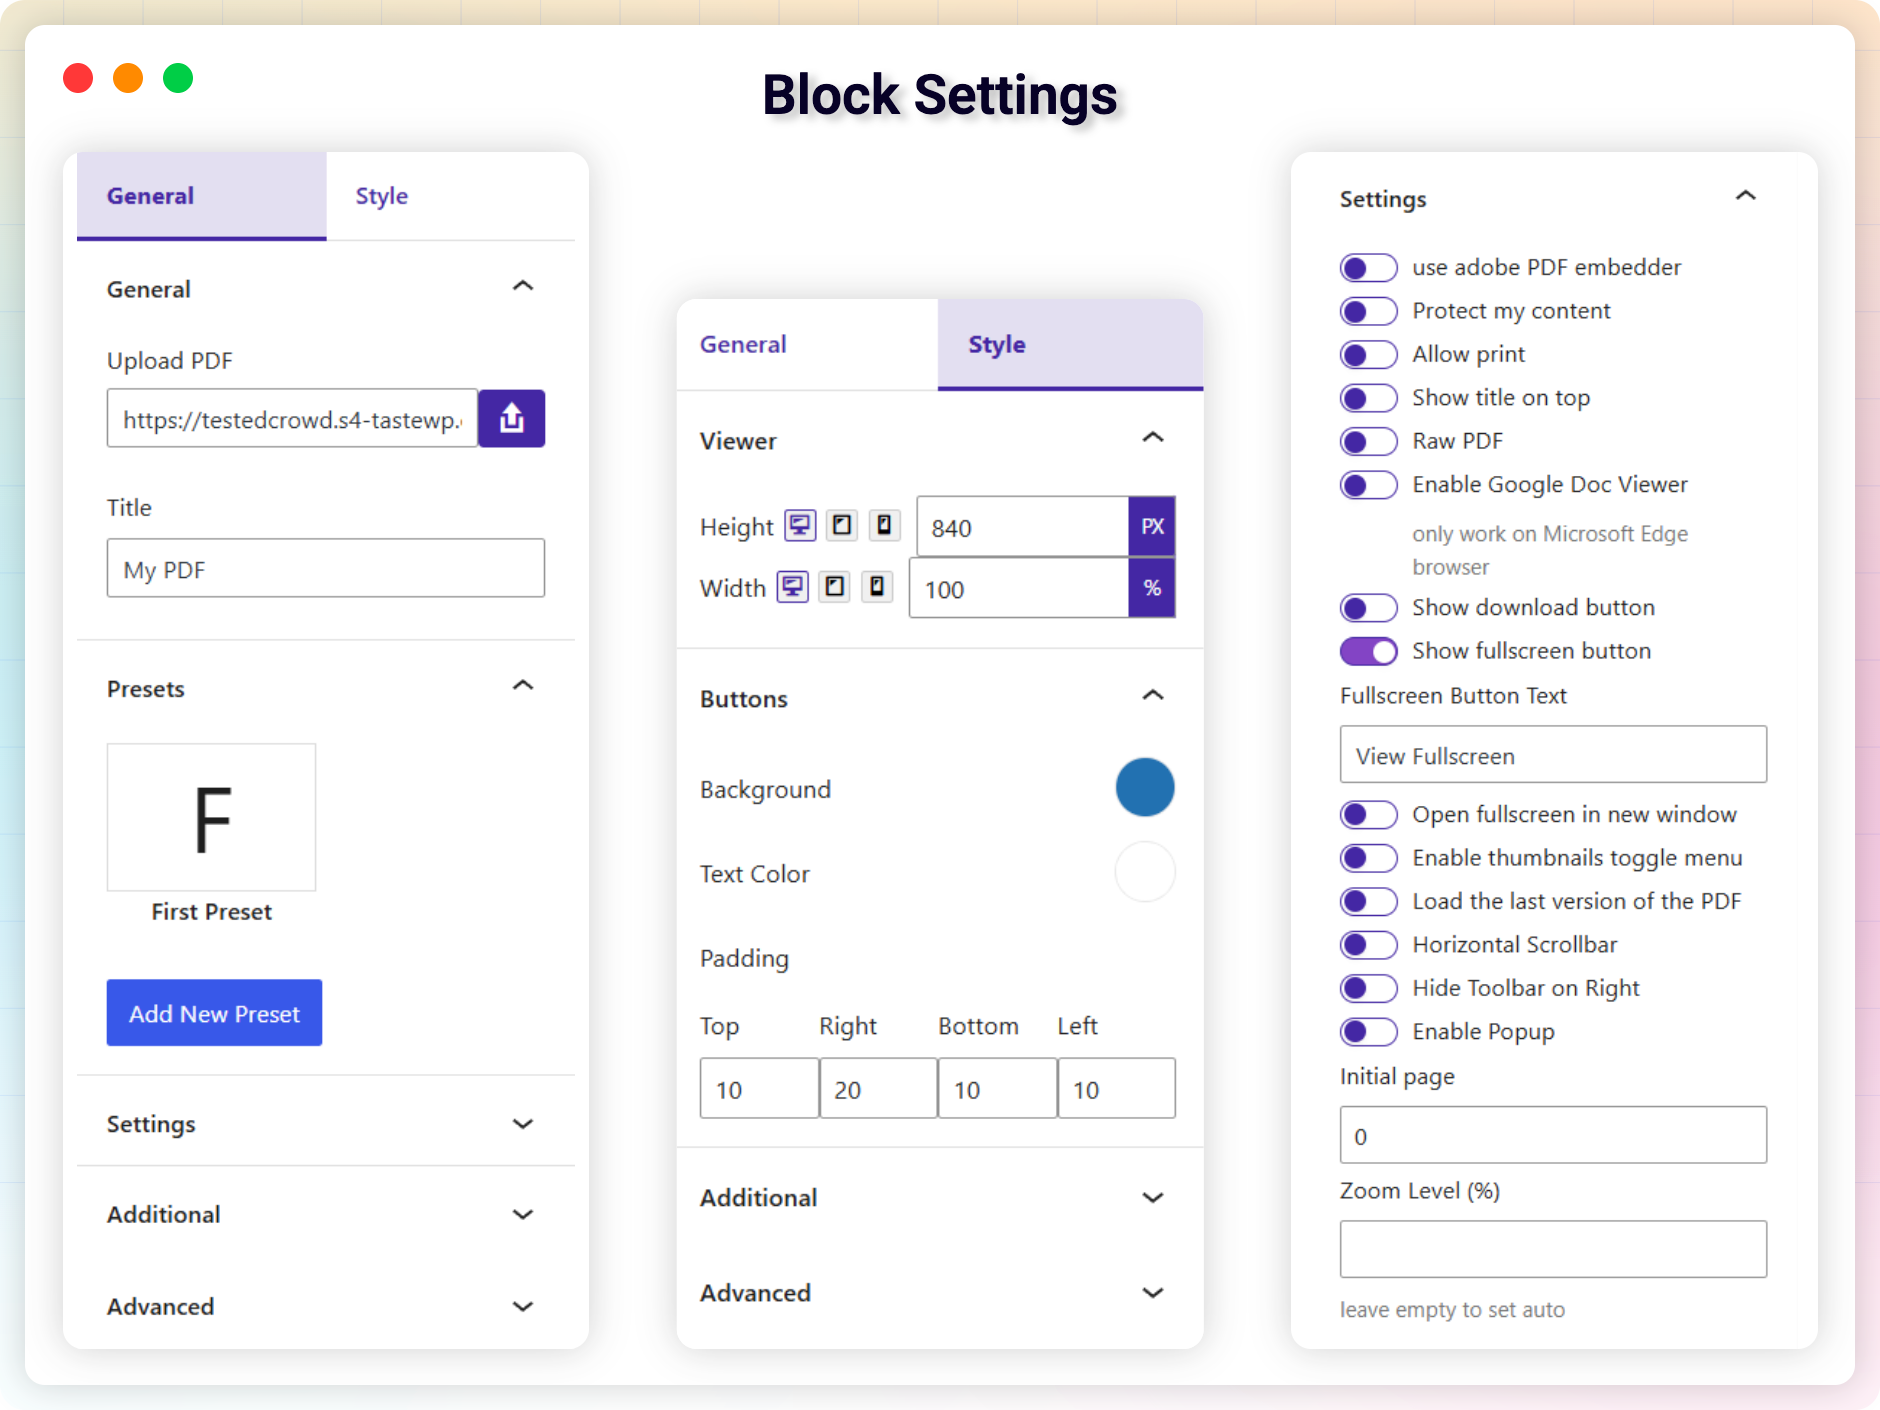Select tablet device icon for Width
The height and width of the screenshot is (1410, 1880).
click(835, 586)
